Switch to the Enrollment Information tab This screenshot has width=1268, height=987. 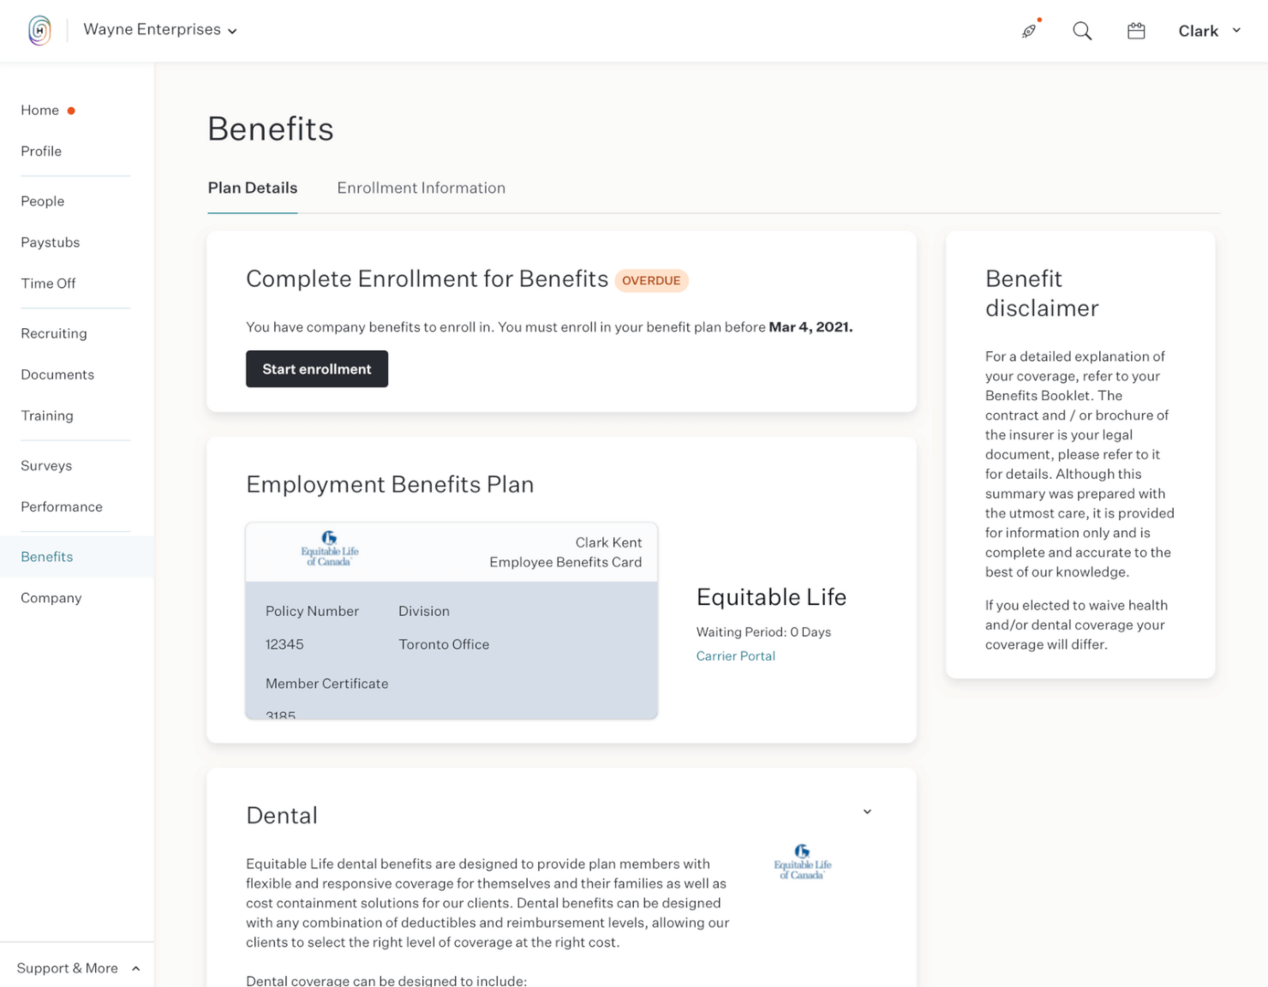click(421, 188)
